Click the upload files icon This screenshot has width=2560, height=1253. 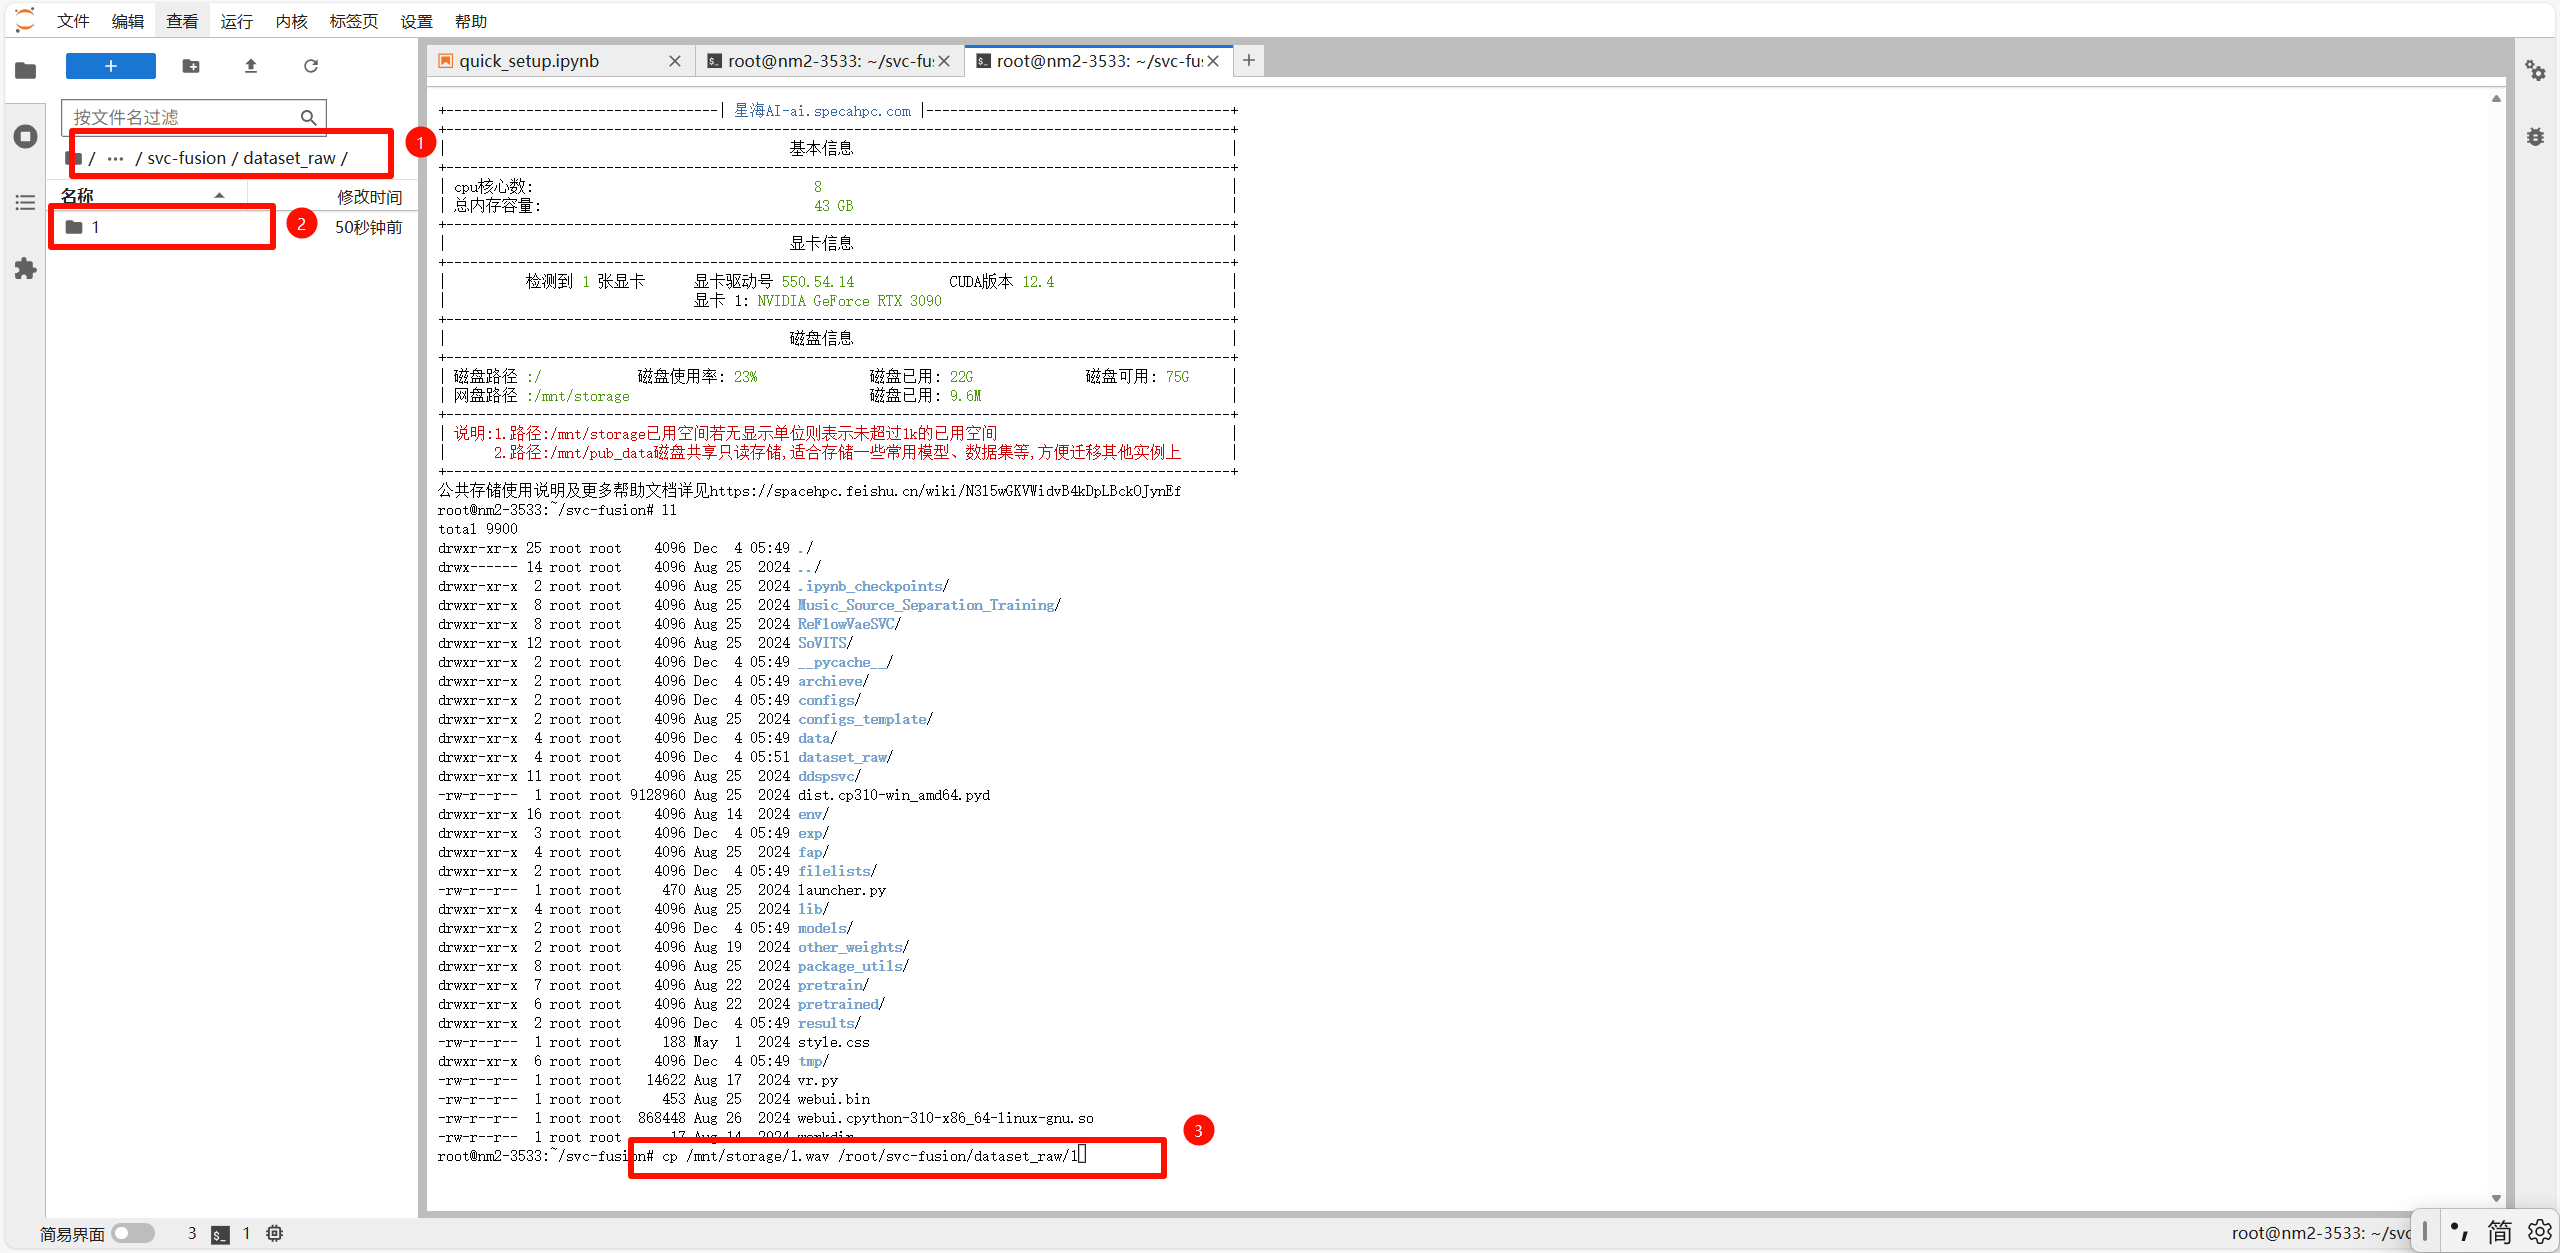click(x=251, y=66)
